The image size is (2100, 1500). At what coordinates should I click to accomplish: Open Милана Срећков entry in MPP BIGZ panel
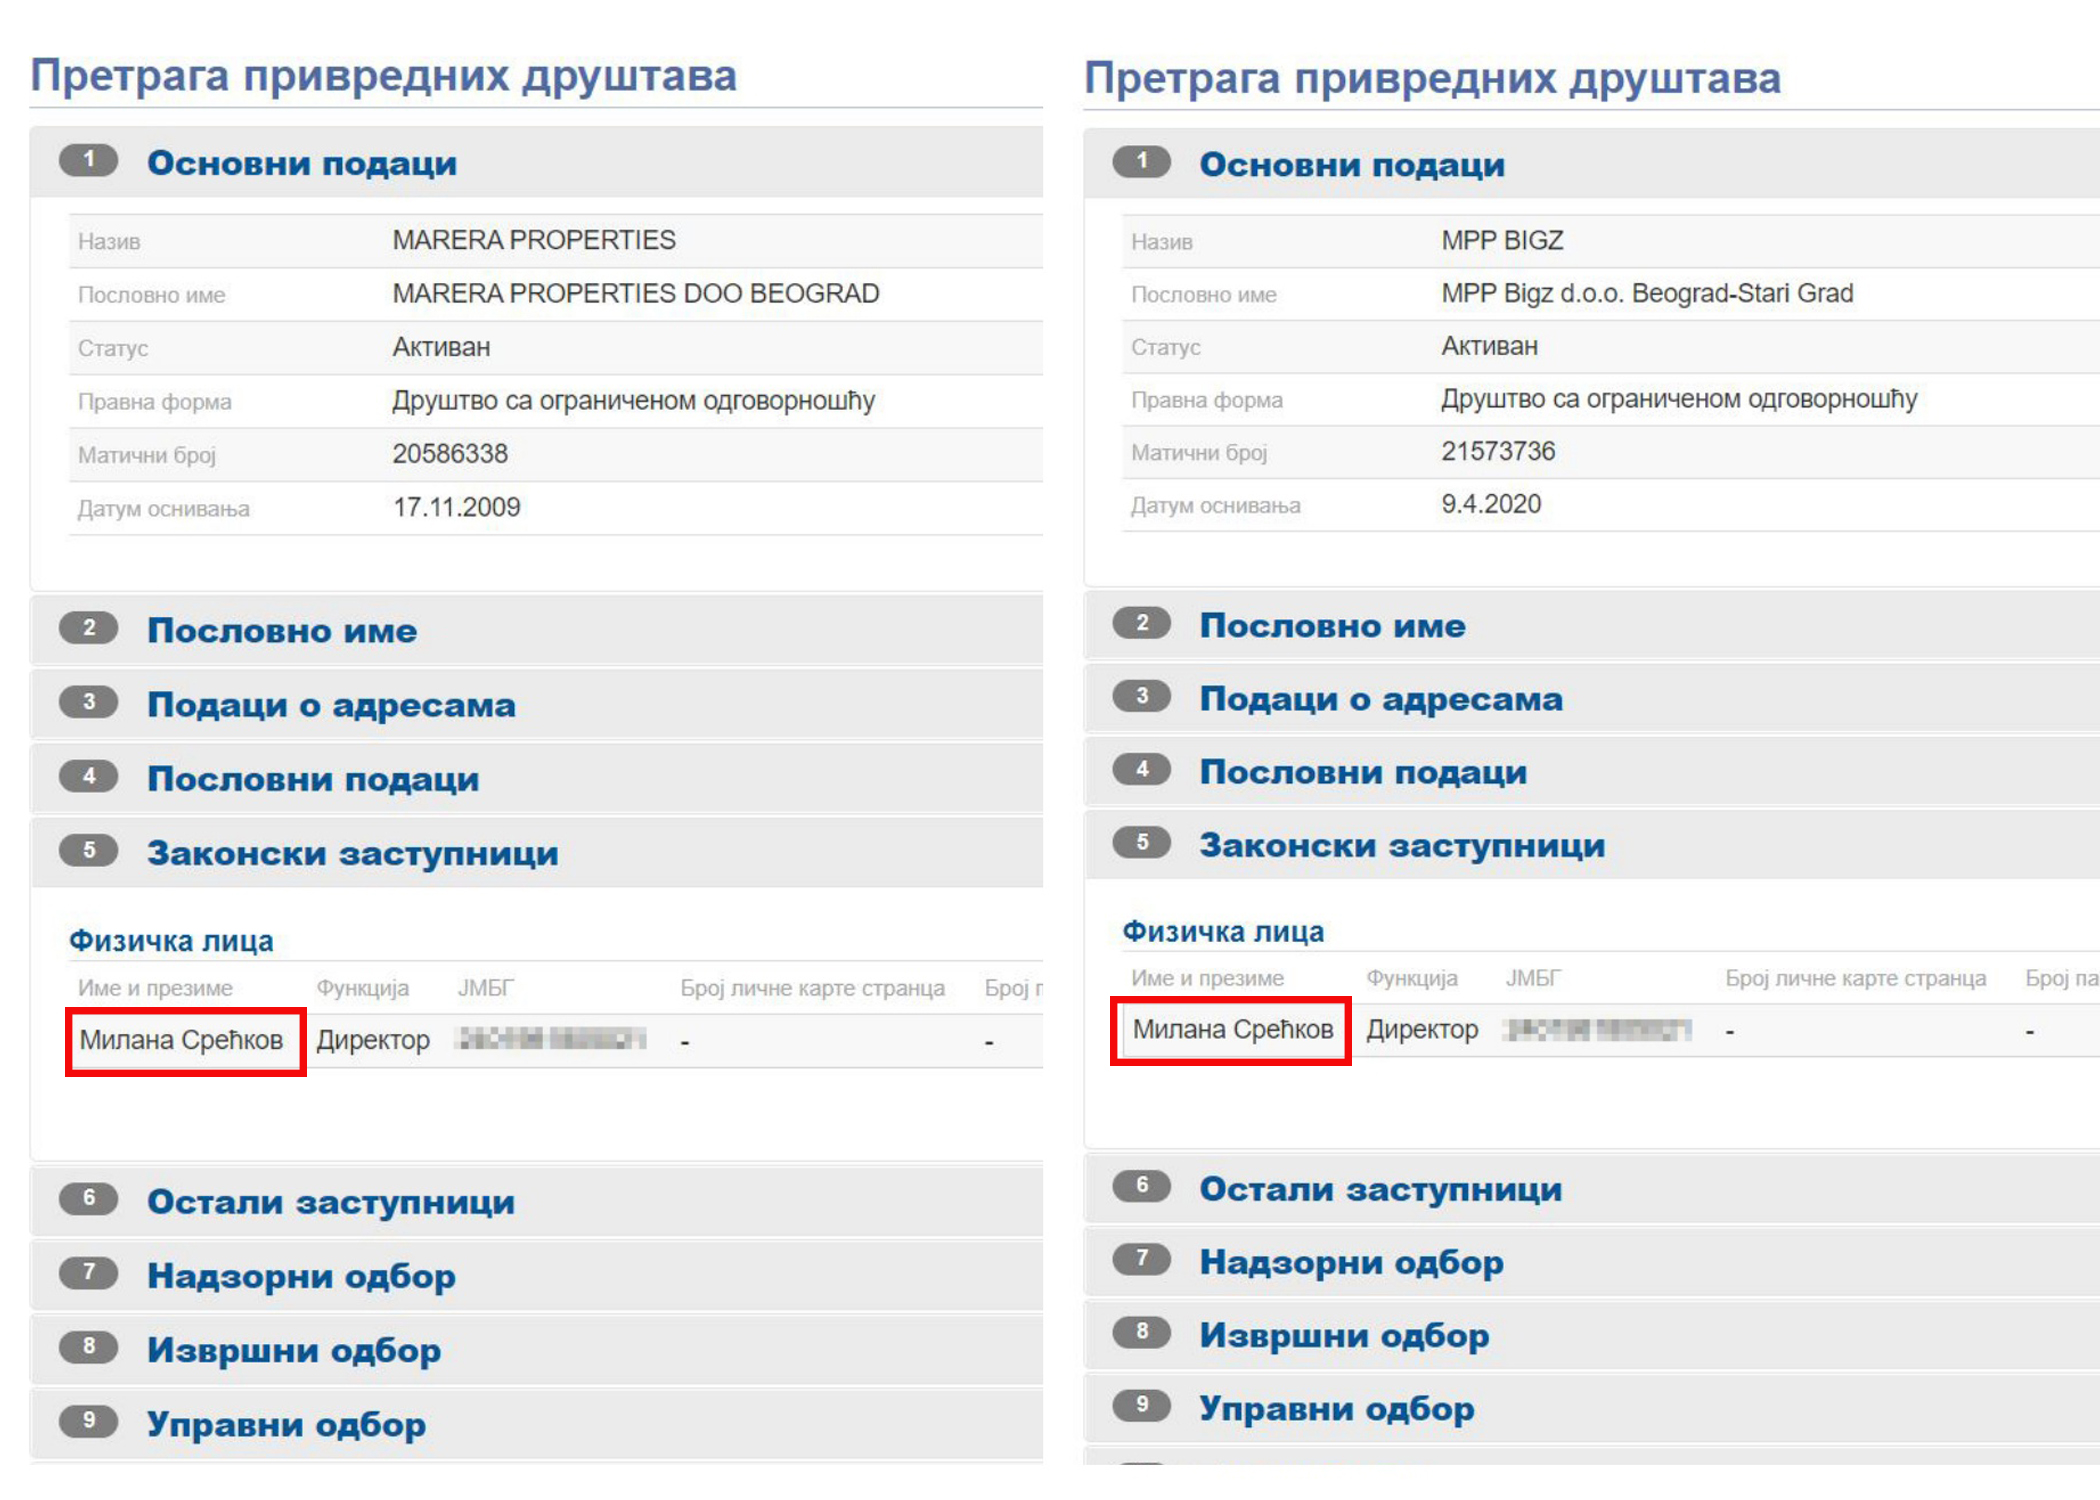tap(1231, 1029)
